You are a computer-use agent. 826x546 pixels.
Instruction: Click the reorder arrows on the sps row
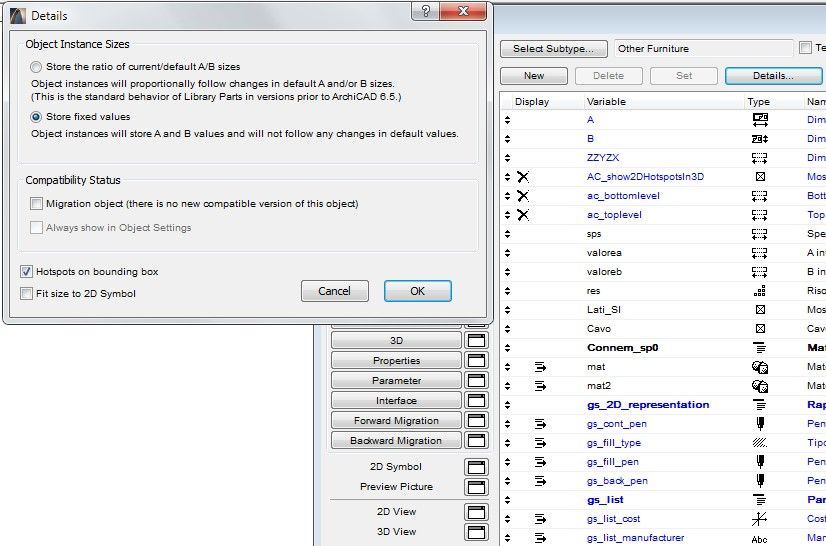[x=507, y=233]
